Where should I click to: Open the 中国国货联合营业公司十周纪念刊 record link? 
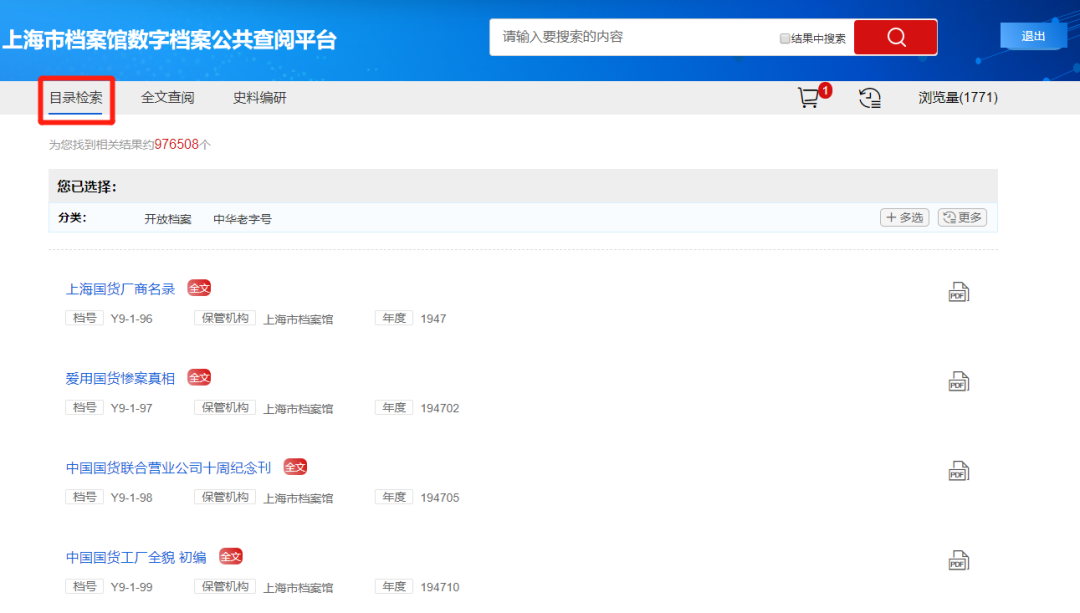pyautogui.click(x=169, y=468)
